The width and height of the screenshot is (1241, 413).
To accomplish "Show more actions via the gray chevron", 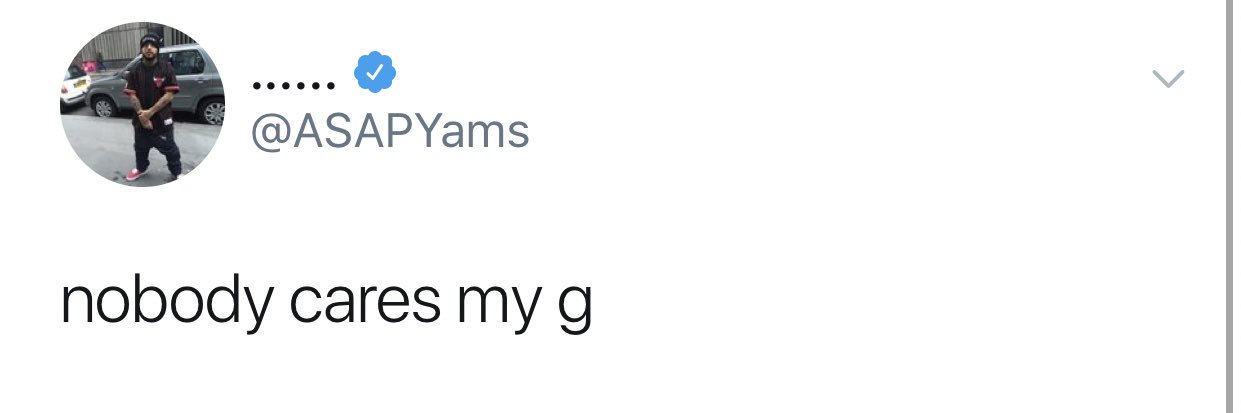I will click(1167, 78).
